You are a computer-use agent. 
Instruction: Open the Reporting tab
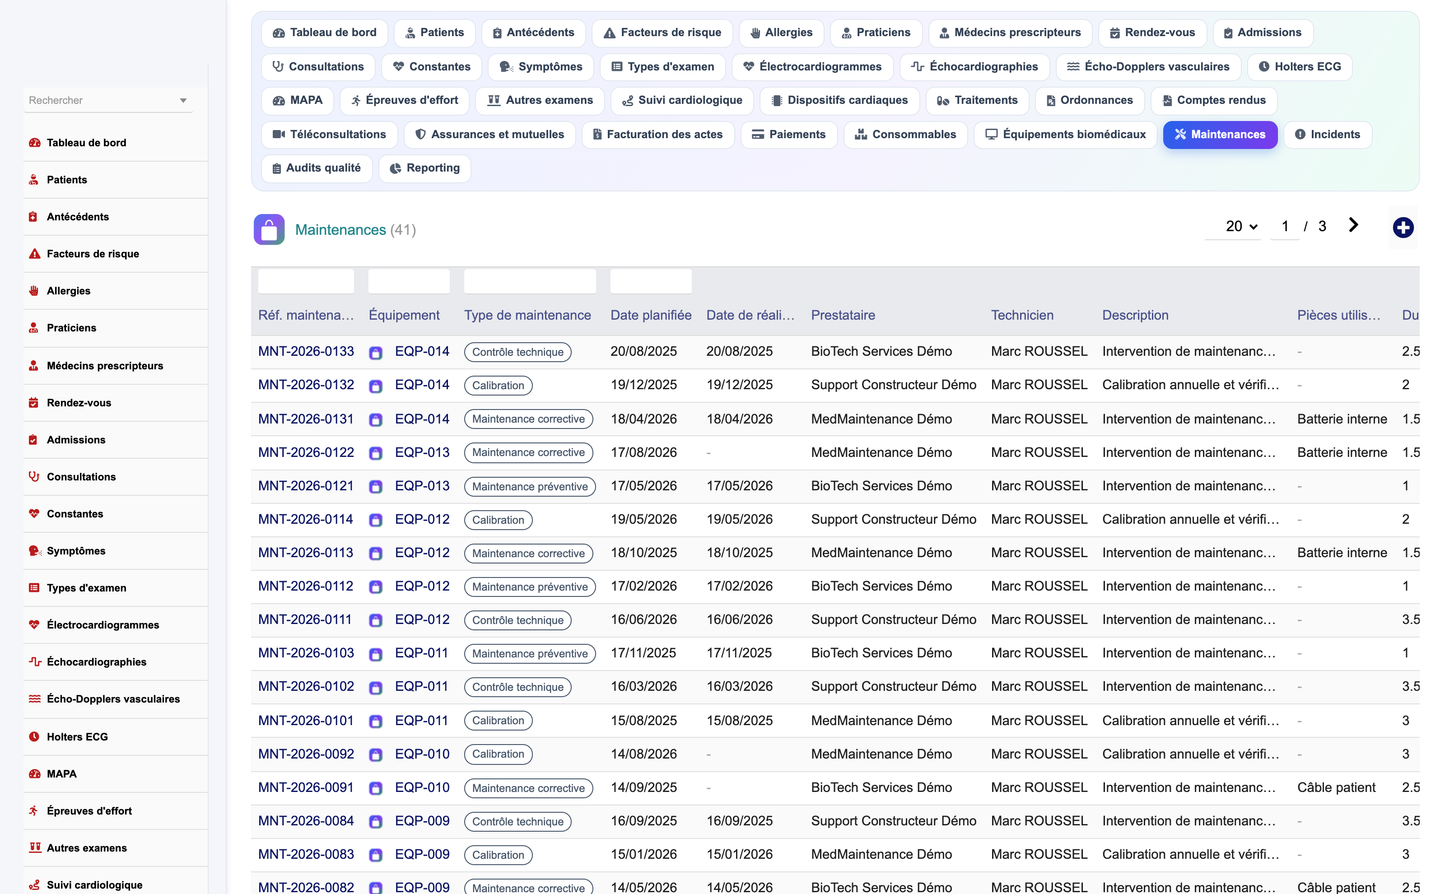(425, 169)
